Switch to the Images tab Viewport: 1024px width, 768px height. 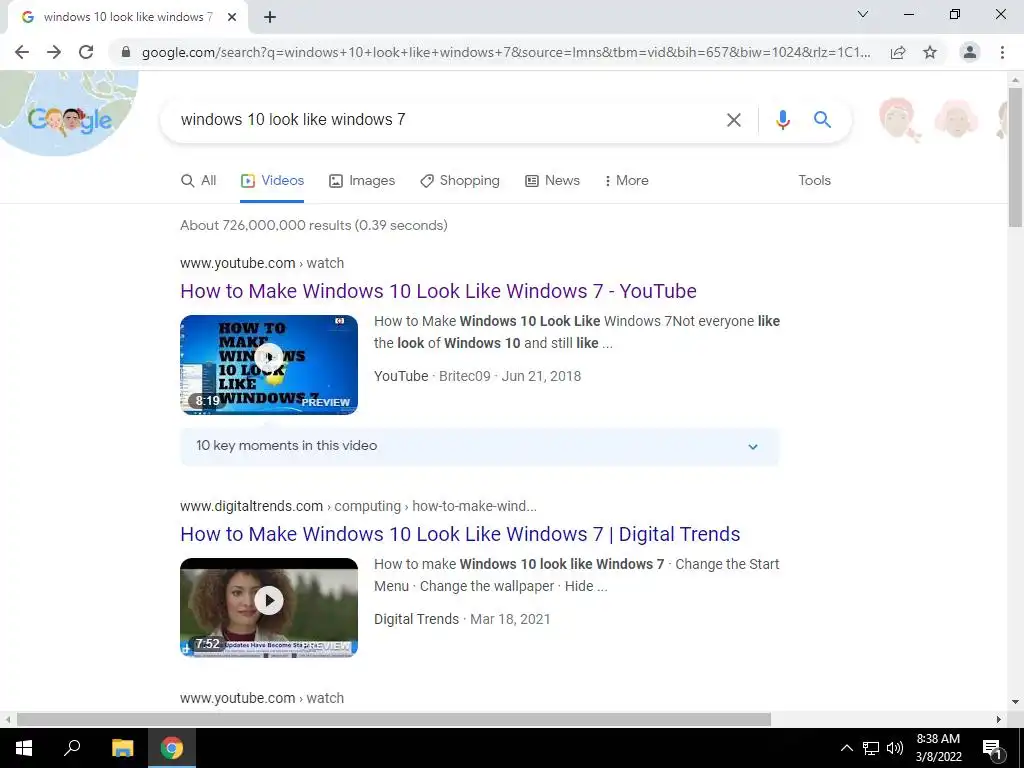[362, 181]
